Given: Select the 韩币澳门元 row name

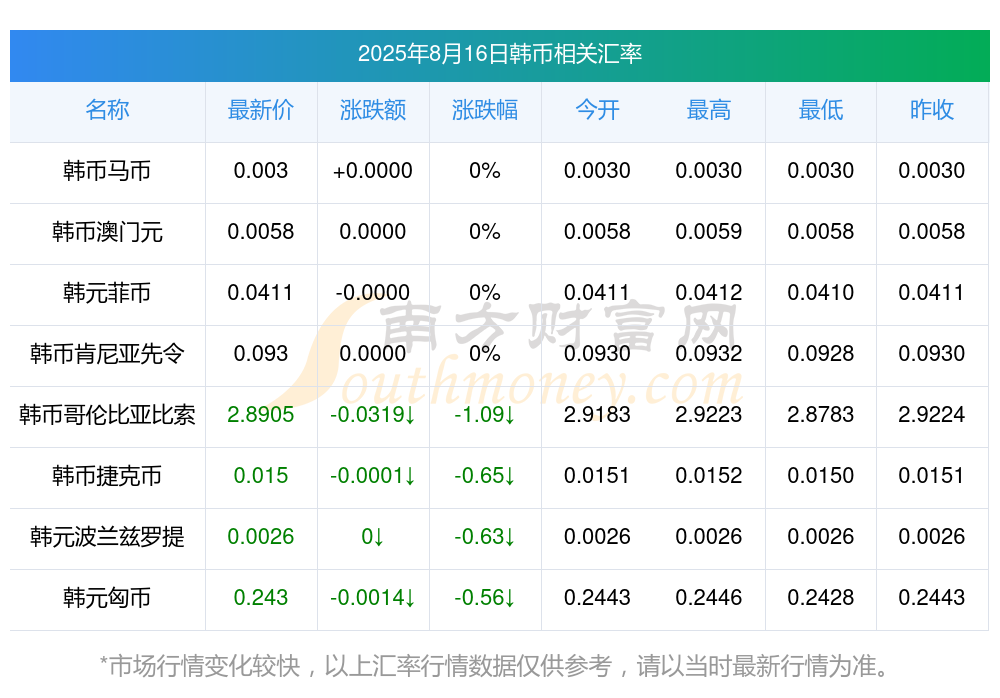Looking at the screenshot, I should pyautogui.click(x=107, y=232).
